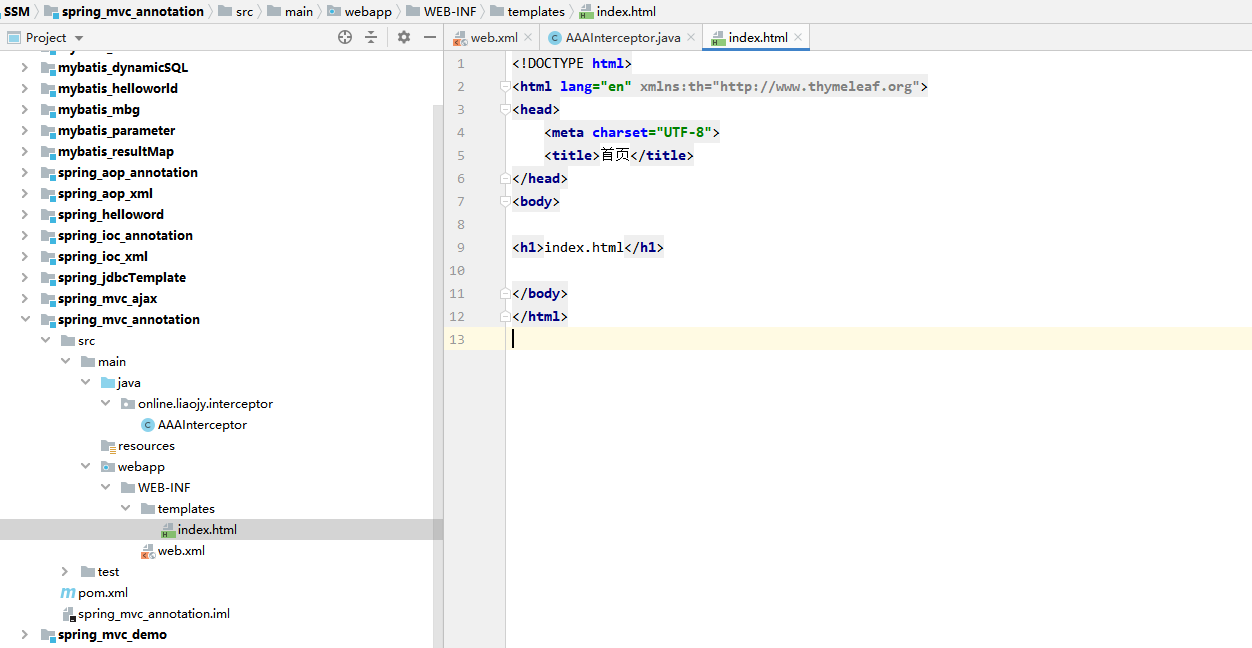Click the webapp folder icon in tree
The height and width of the screenshot is (648, 1252).
[x=108, y=466]
